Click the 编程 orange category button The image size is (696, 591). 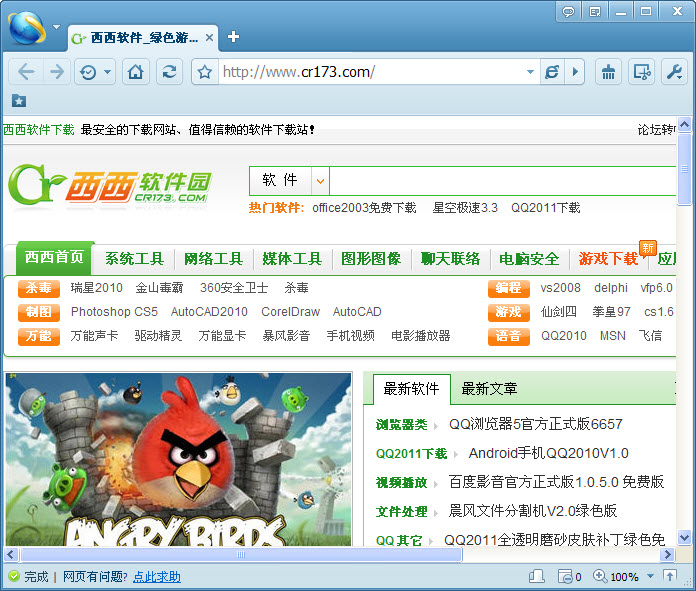click(x=509, y=288)
